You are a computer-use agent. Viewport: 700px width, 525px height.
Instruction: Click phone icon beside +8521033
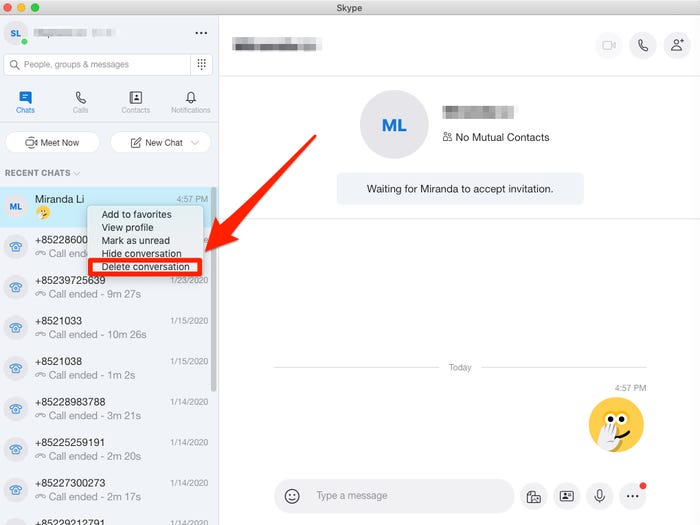(x=16, y=328)
